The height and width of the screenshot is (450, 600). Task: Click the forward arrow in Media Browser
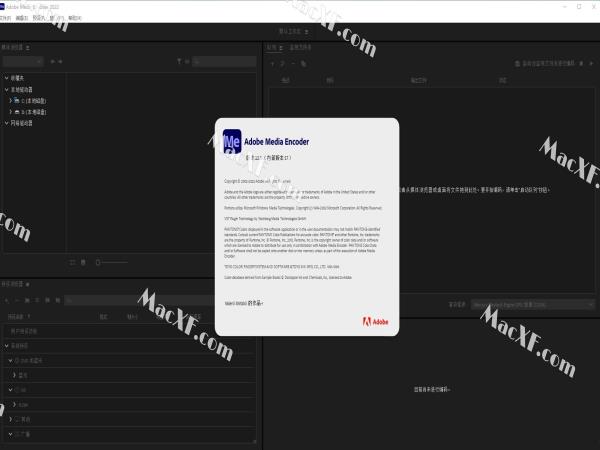[x=60, y=61]
